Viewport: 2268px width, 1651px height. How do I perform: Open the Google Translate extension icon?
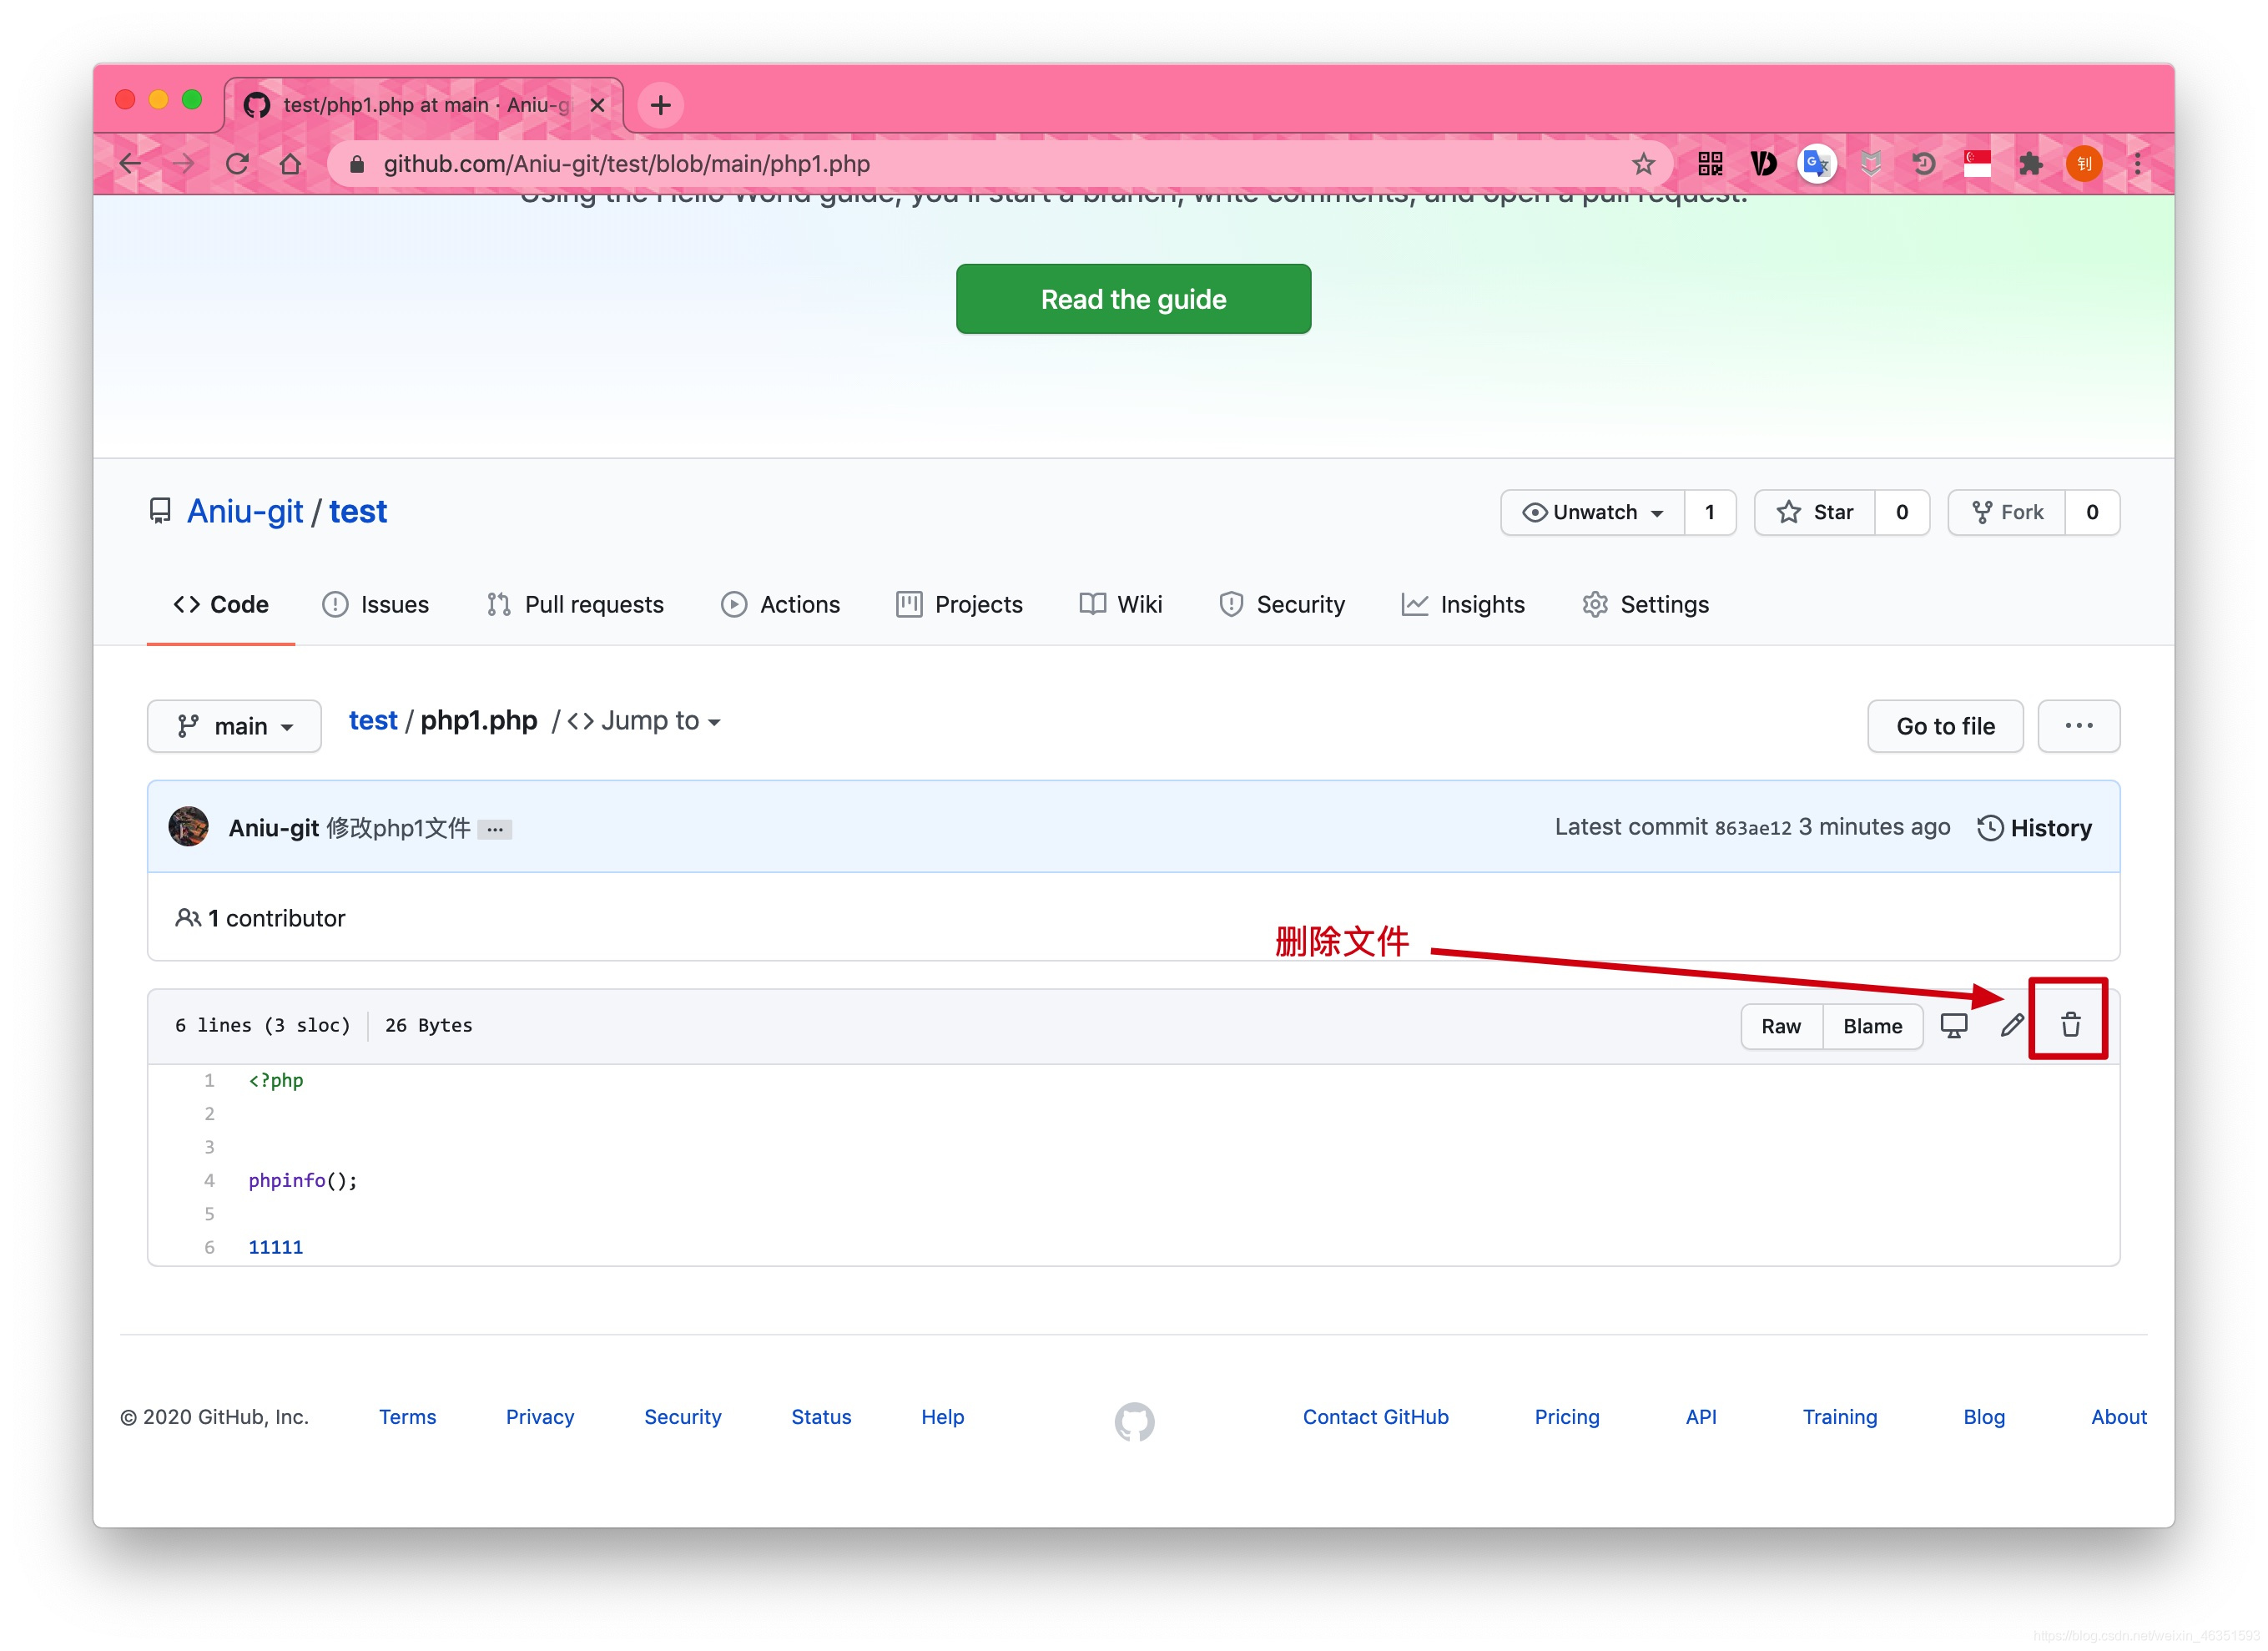pos(1816,164)
